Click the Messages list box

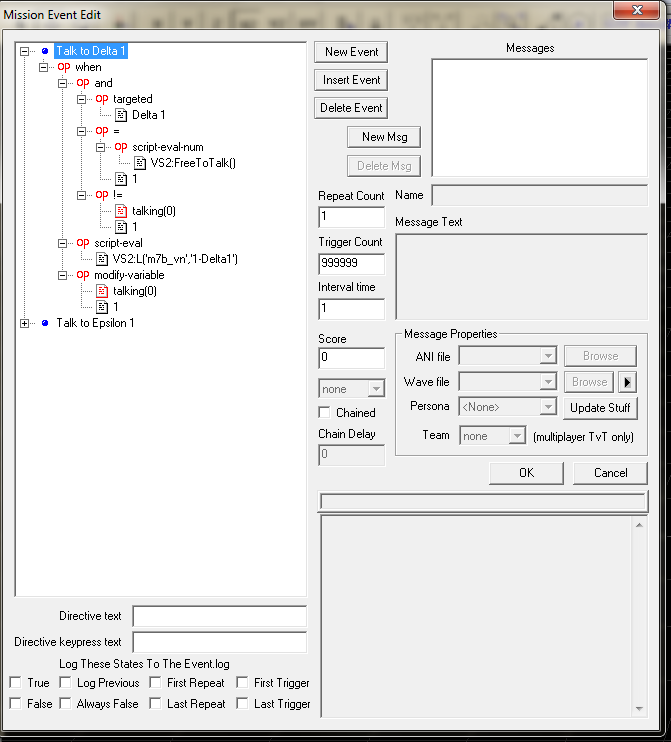click(x=540, y=118)
